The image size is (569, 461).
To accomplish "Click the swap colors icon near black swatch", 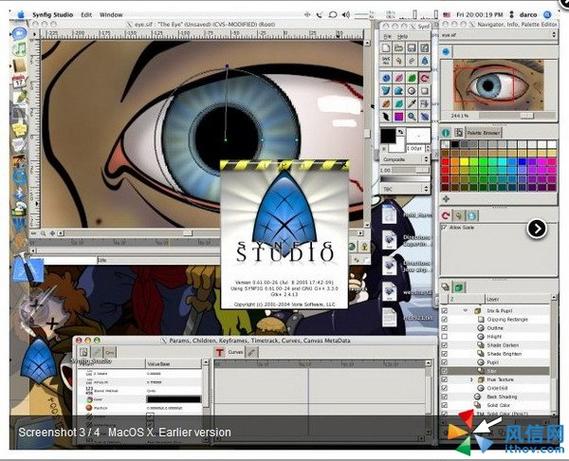I will [401, 132].
